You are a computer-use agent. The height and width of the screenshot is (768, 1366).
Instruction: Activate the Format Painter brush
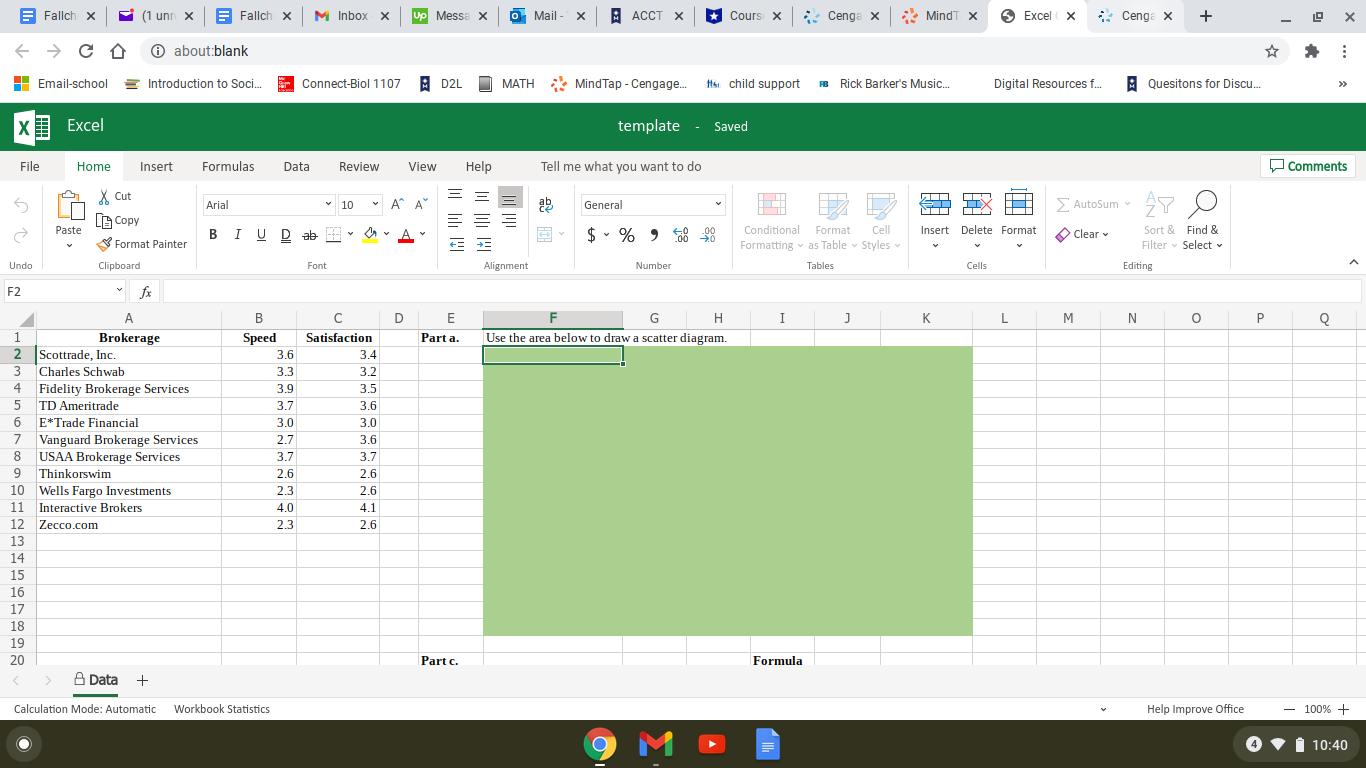point(104,244)
